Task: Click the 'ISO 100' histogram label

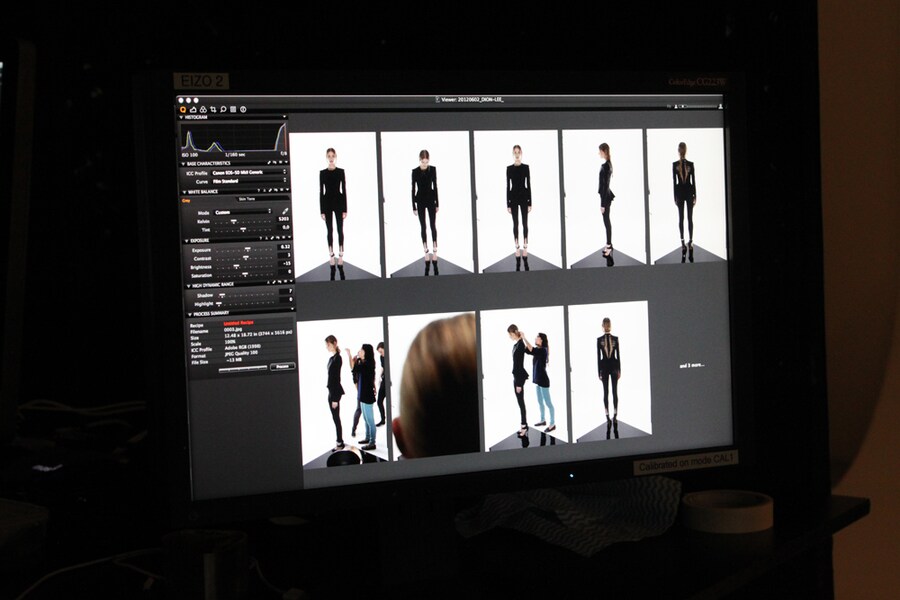Action: point(190,154)
